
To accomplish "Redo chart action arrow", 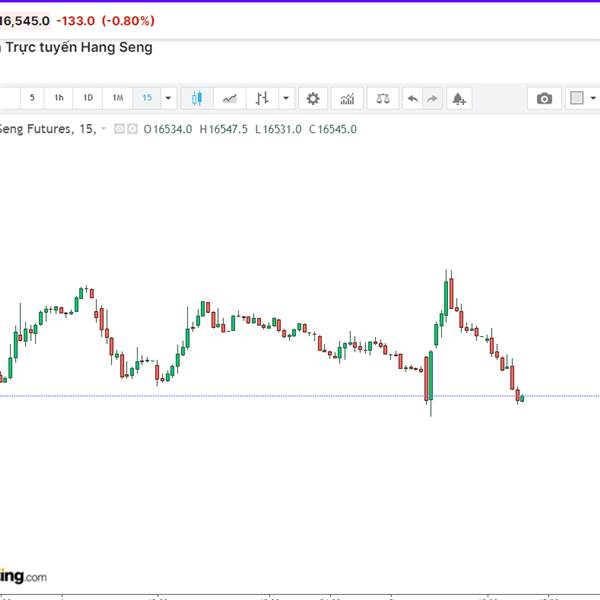I will pos(432,98).
